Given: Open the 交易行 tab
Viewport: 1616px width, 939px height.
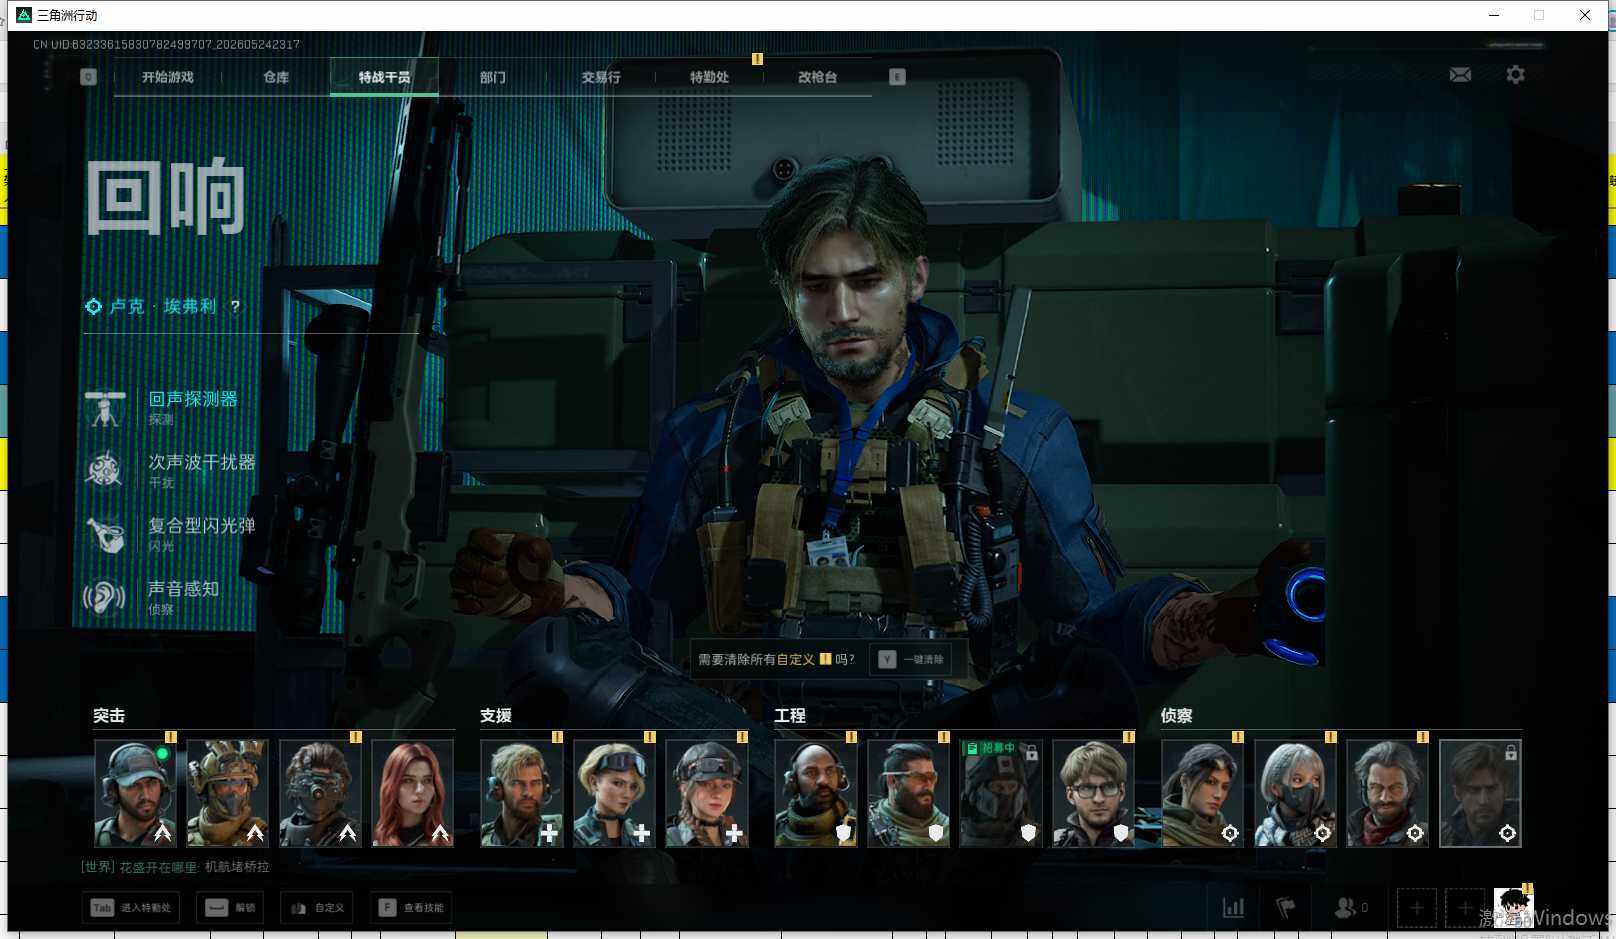Looking at the screenshot, I should (x=601, y=77).
